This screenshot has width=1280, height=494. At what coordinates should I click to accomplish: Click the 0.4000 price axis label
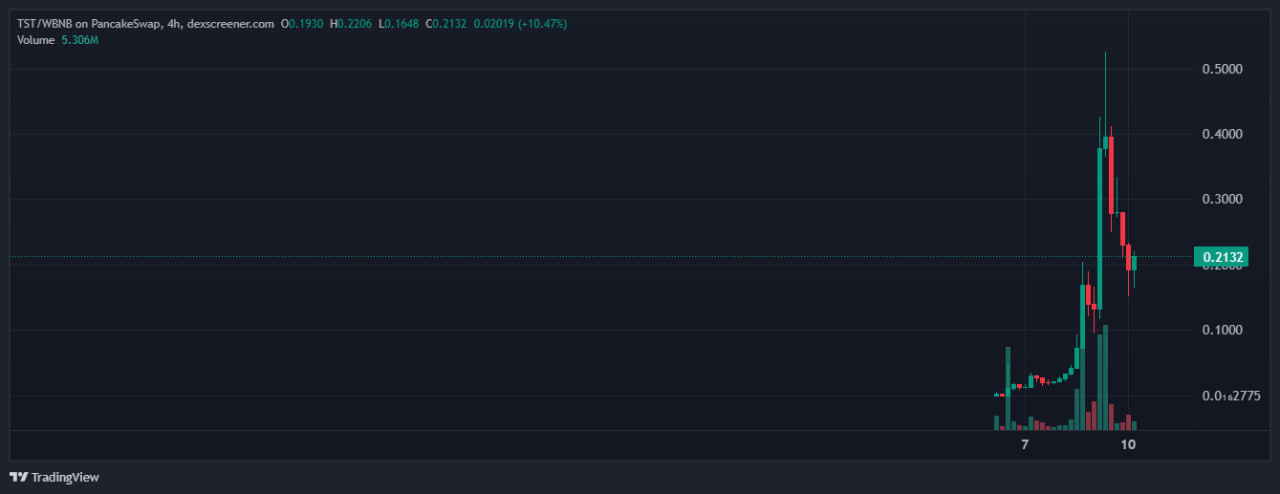click(1222, 134)
